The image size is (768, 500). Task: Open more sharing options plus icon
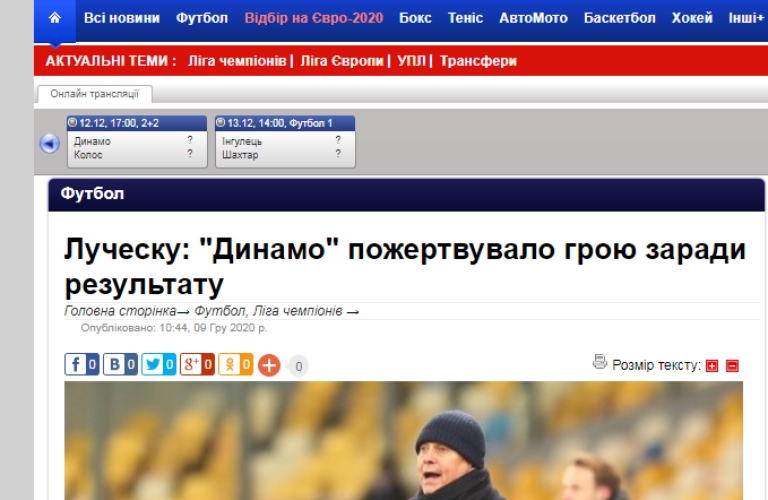(269, 365)
